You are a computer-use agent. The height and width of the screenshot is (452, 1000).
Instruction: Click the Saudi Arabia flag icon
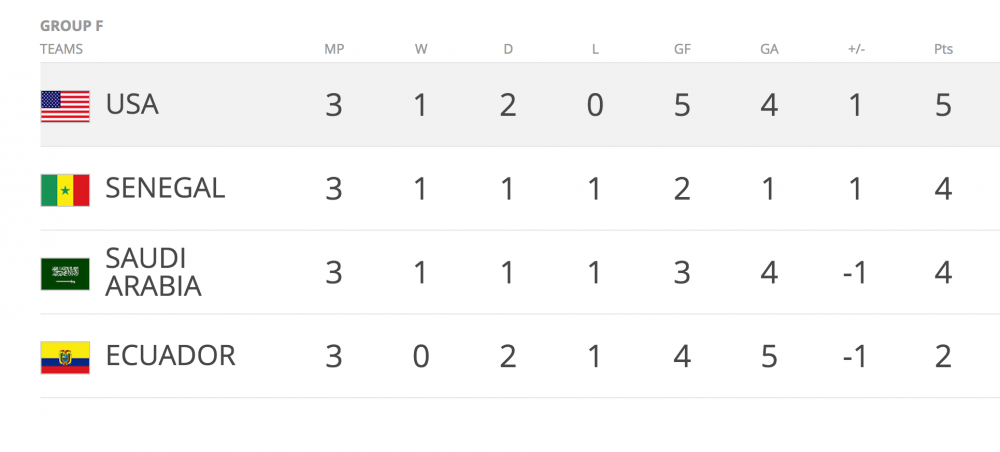point(65,273)
